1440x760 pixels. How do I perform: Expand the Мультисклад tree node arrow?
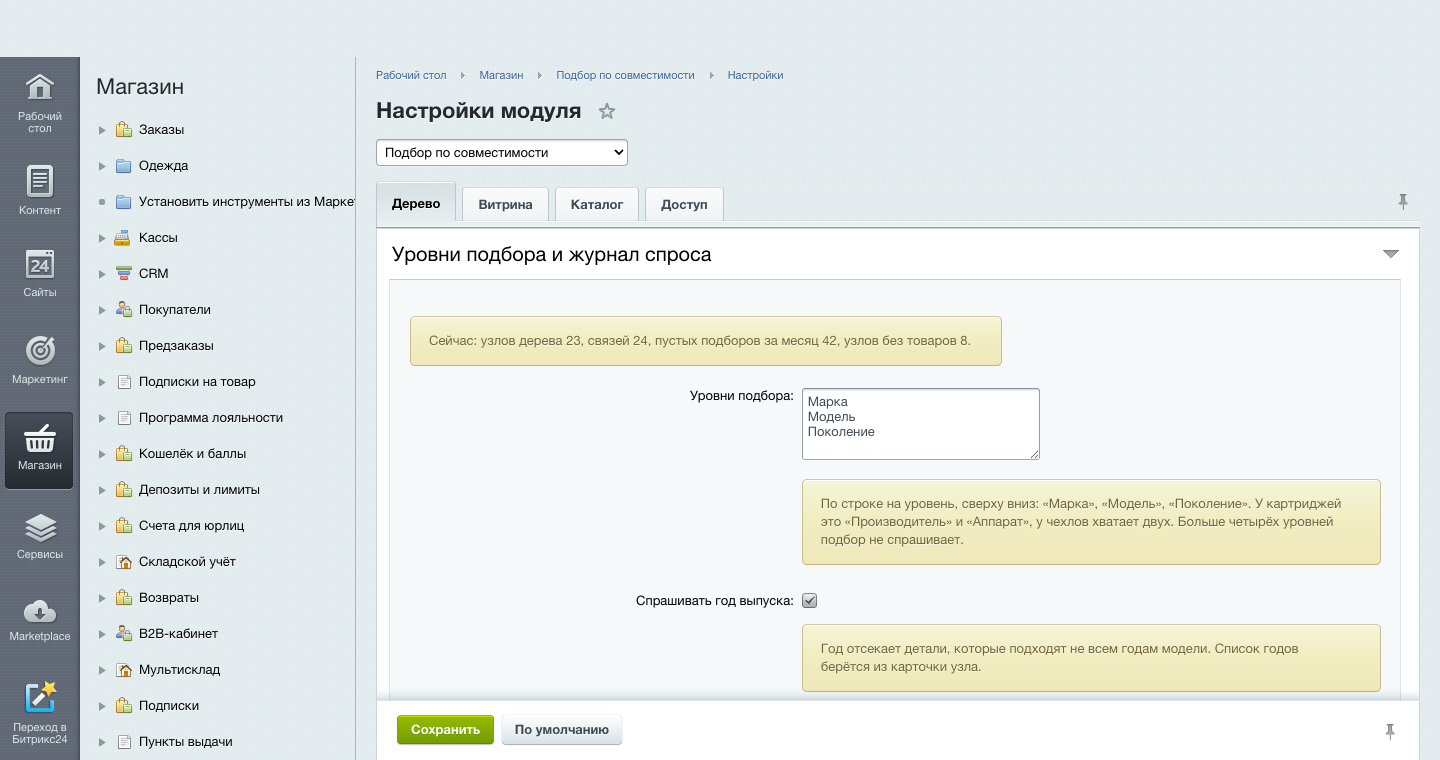pos(102,670)
